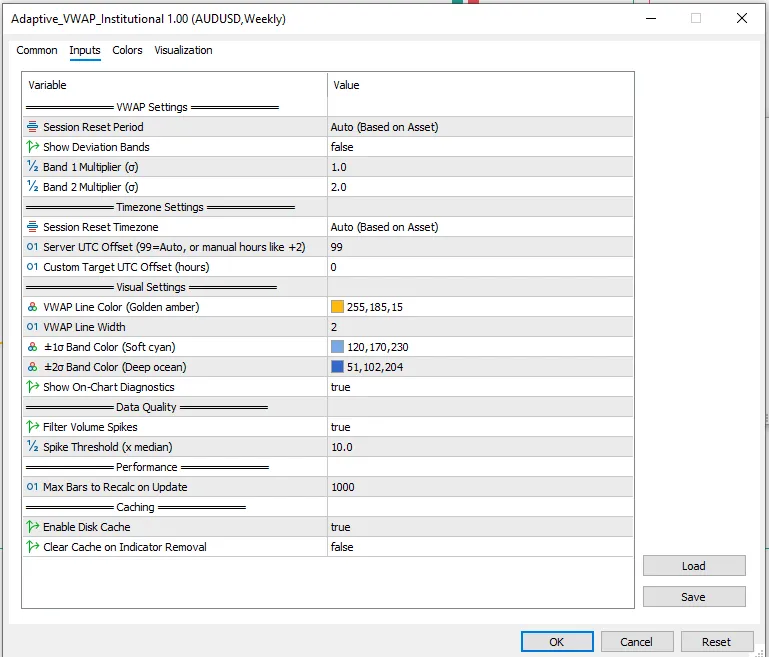
Task: Click the Server UTC Offset integer icon
Action: 33,247
